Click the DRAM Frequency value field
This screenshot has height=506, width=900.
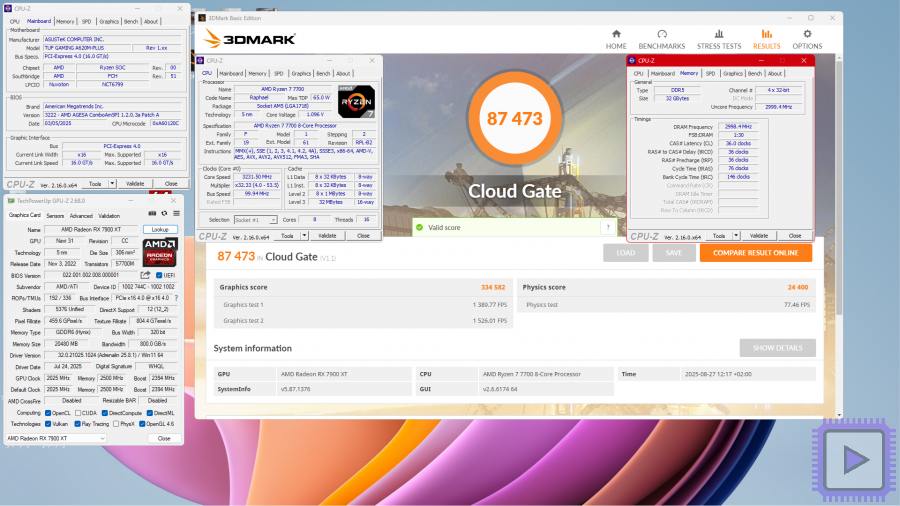[738, 127]
